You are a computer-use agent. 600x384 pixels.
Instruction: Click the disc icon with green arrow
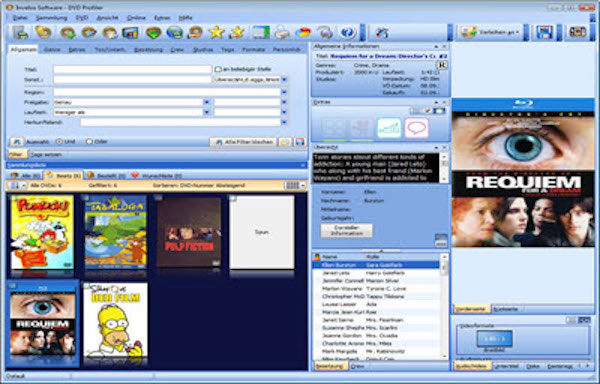coord(68,33)
